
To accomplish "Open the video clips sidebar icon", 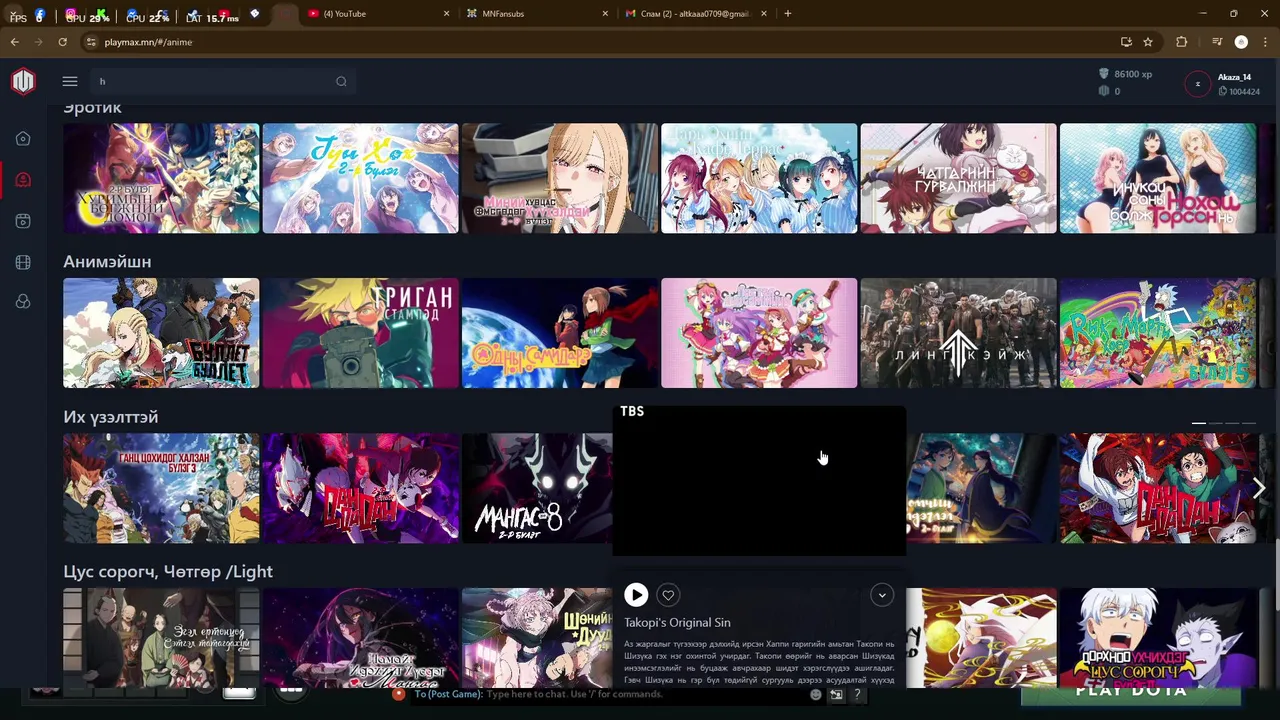I will pos(23,221).
